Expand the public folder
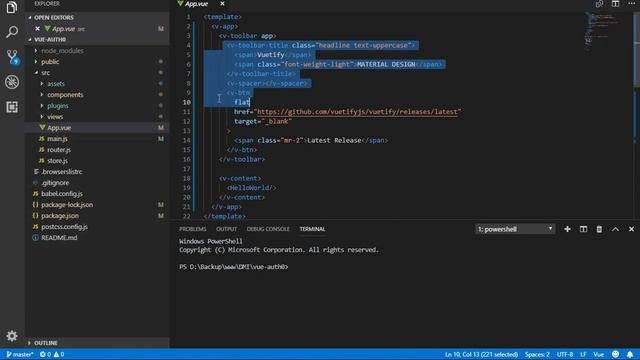 [50, 62]
